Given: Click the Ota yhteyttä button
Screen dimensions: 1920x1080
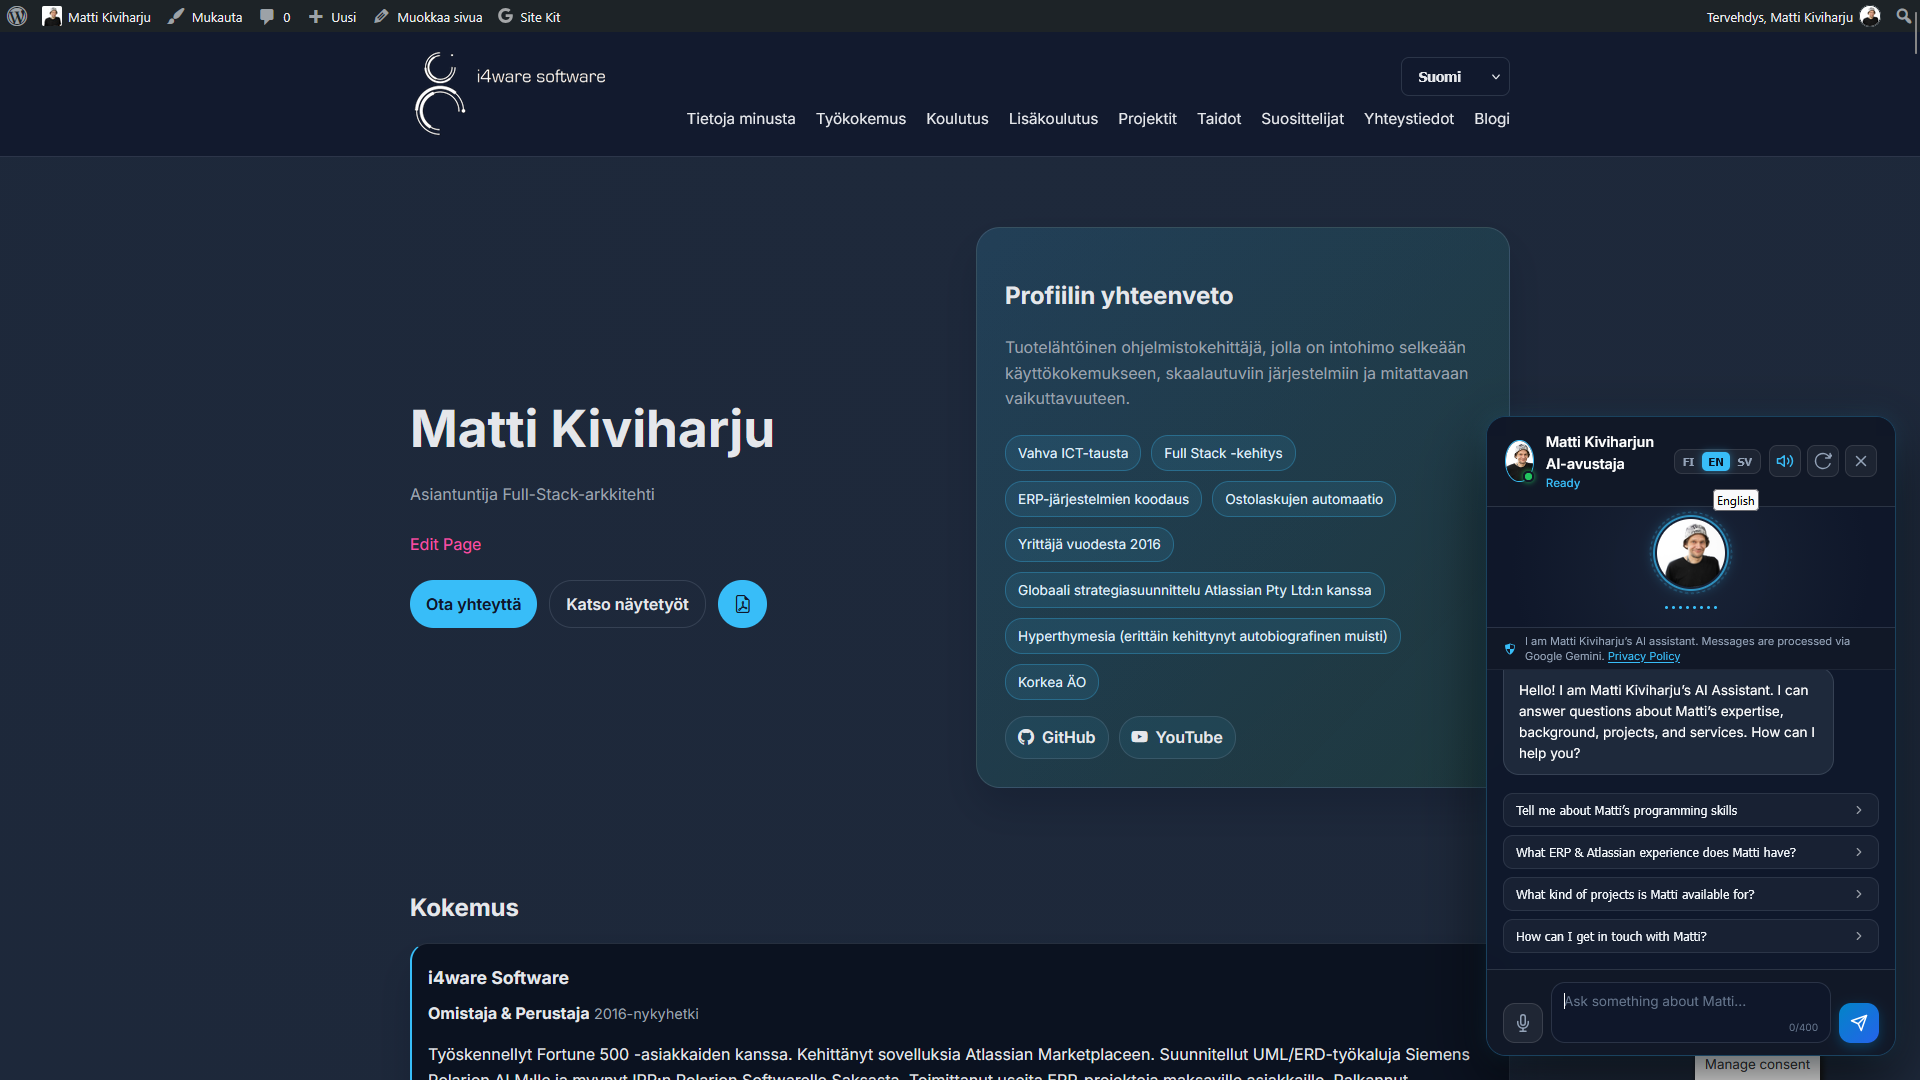Looking at the screenshot, I should [473, 604].
